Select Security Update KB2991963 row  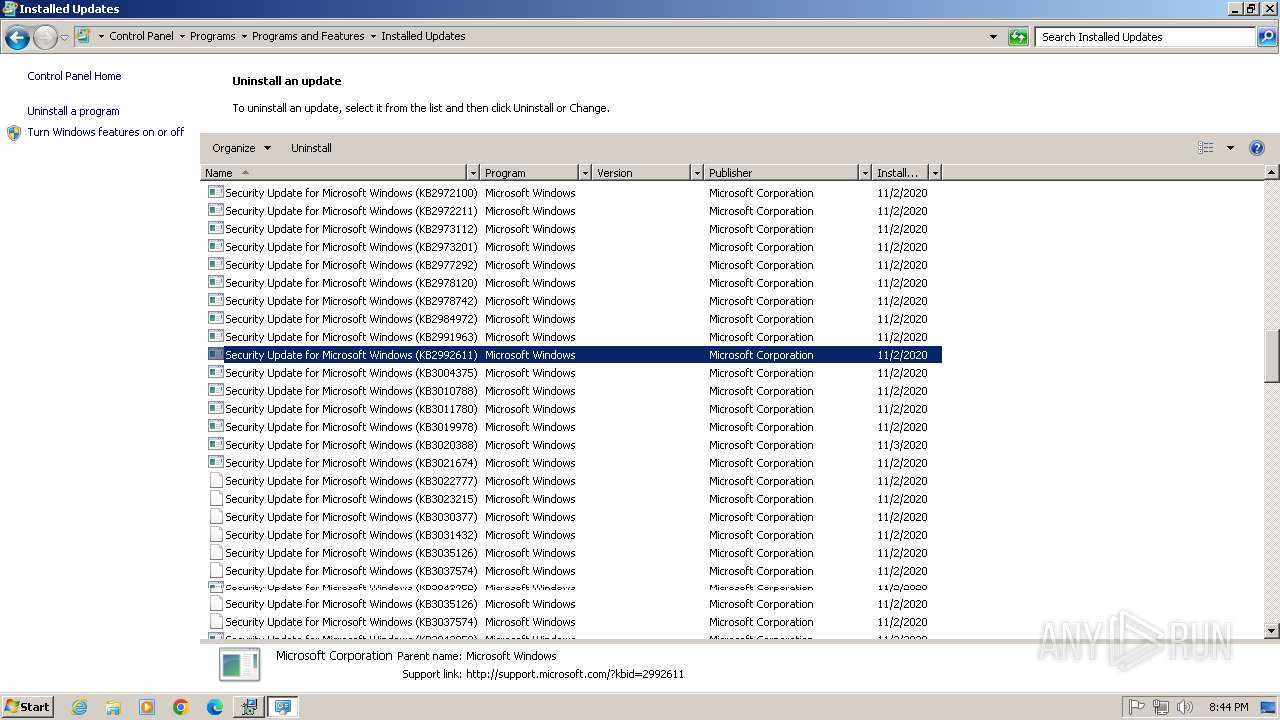(571, 337)
